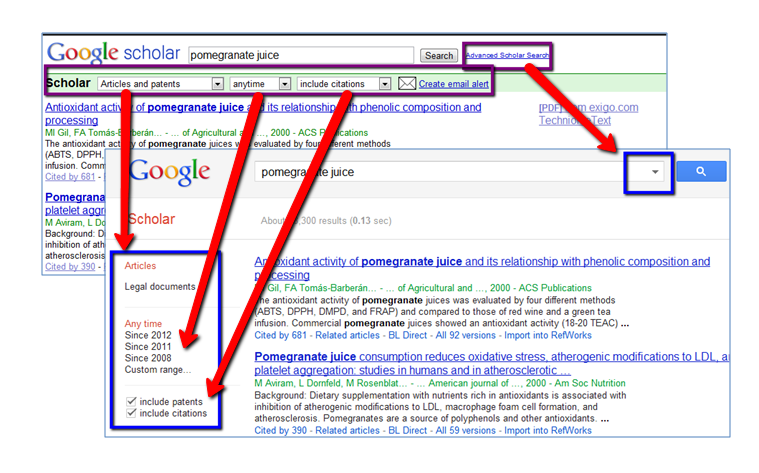Image resolution: width=759 pixels, height=473 pixels.
Task: Open All 92 versions link
Action: point(466,335)
